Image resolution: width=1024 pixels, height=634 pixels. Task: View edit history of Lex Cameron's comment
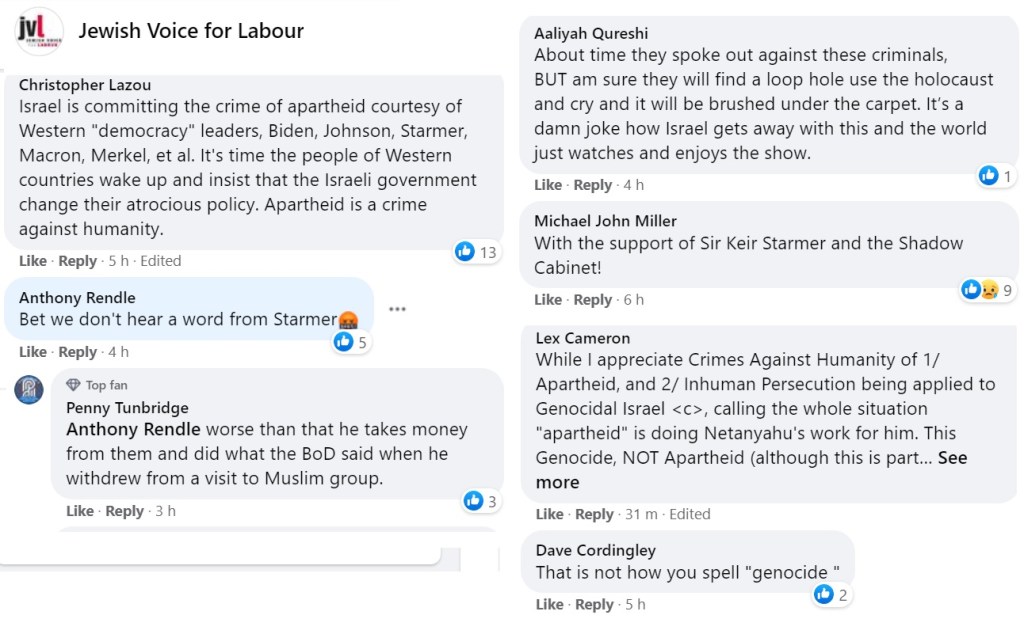pyautogui.click(x=690, y=514)
